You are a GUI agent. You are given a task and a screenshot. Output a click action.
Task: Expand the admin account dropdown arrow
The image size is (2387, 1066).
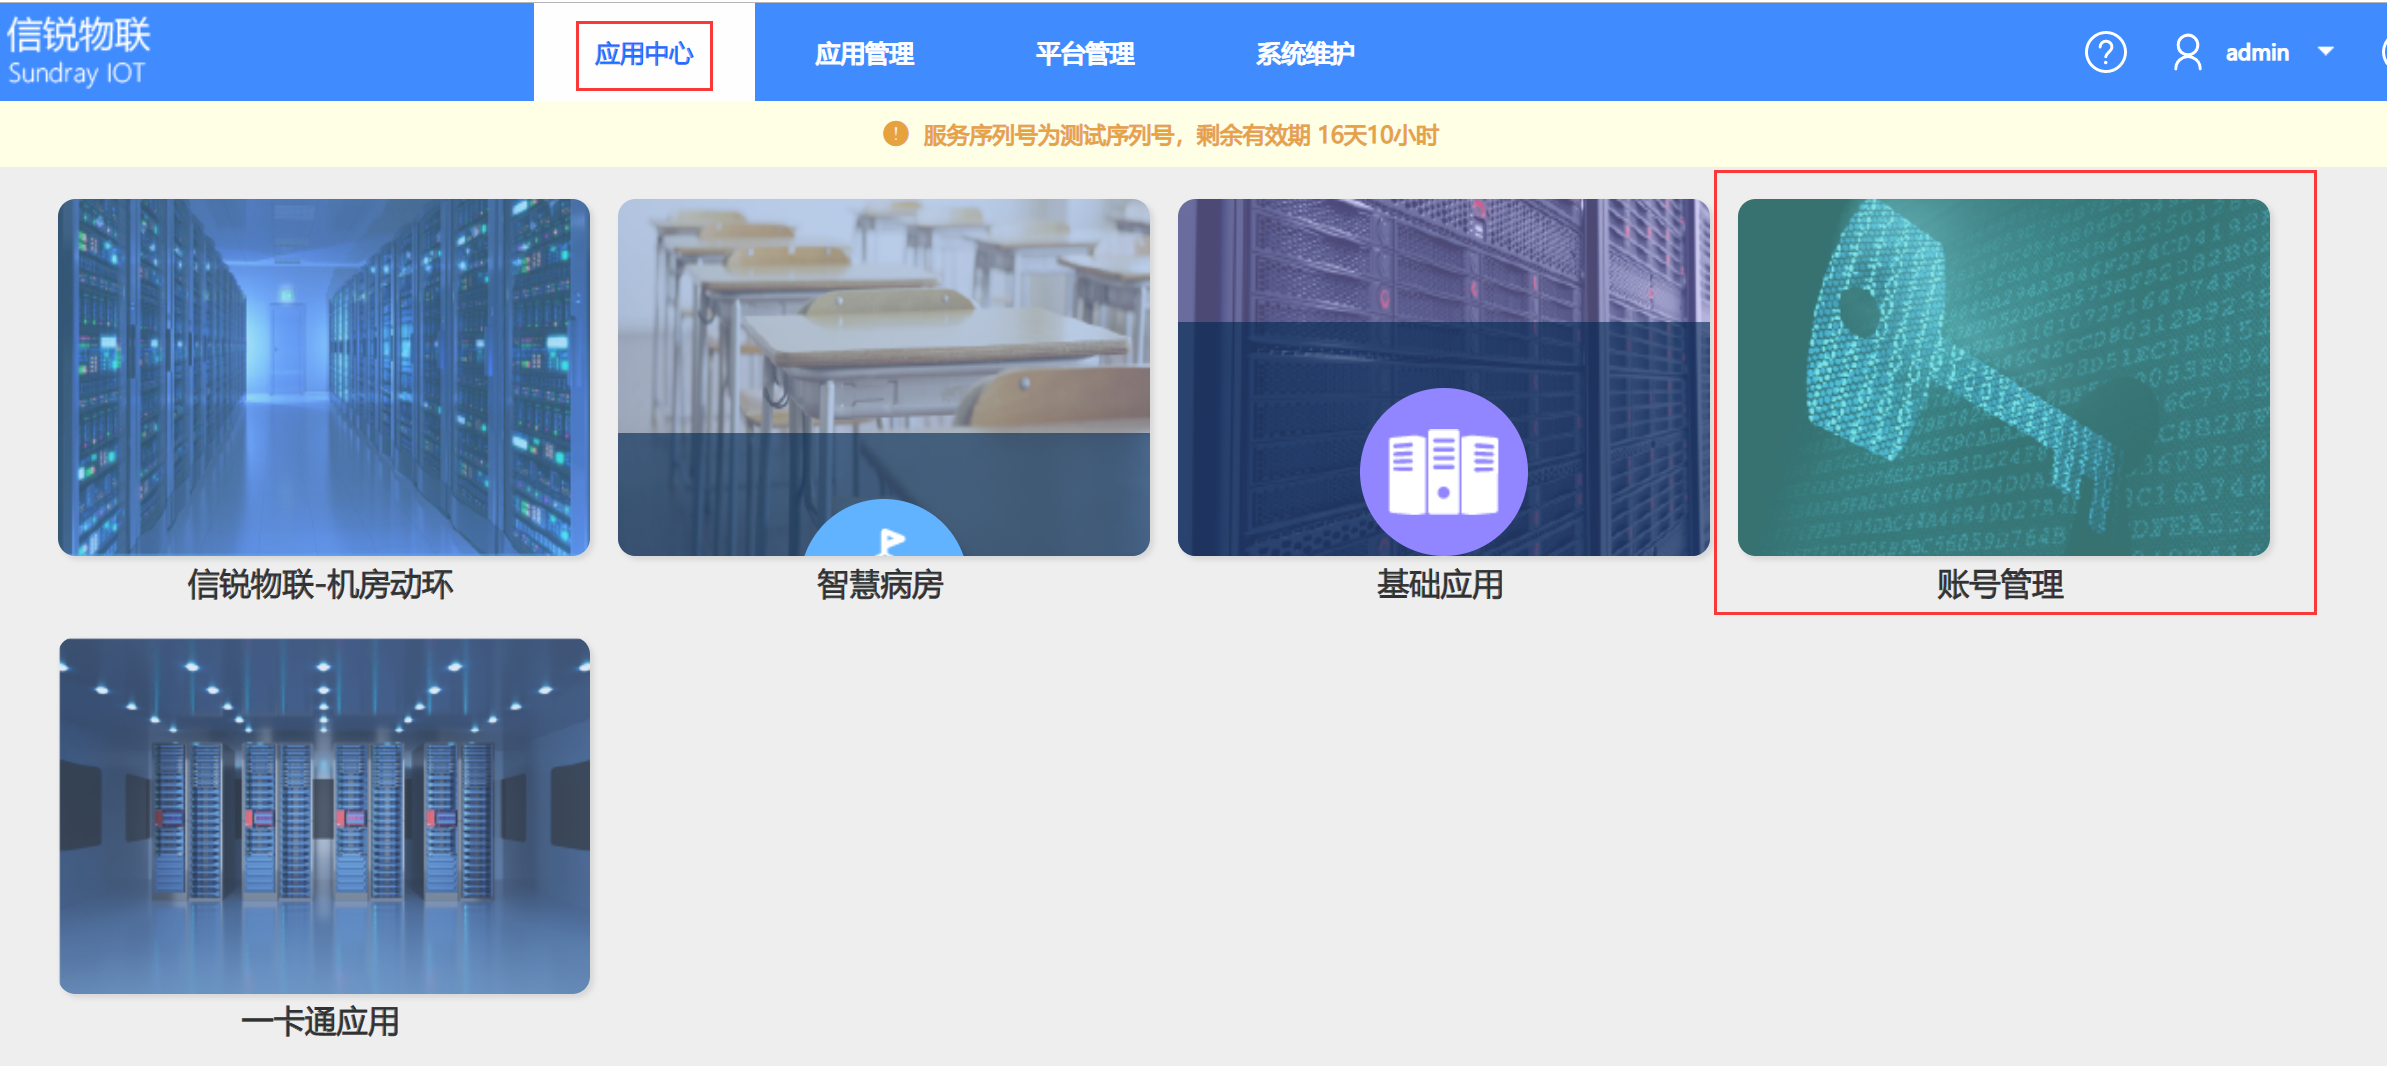click(2326, 51)
